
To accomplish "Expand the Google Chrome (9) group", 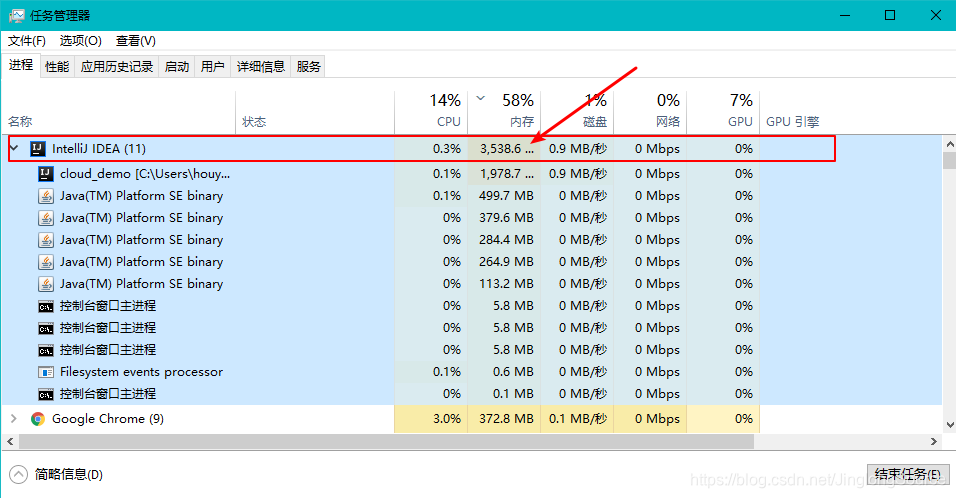I will click(x=13, y=419).
